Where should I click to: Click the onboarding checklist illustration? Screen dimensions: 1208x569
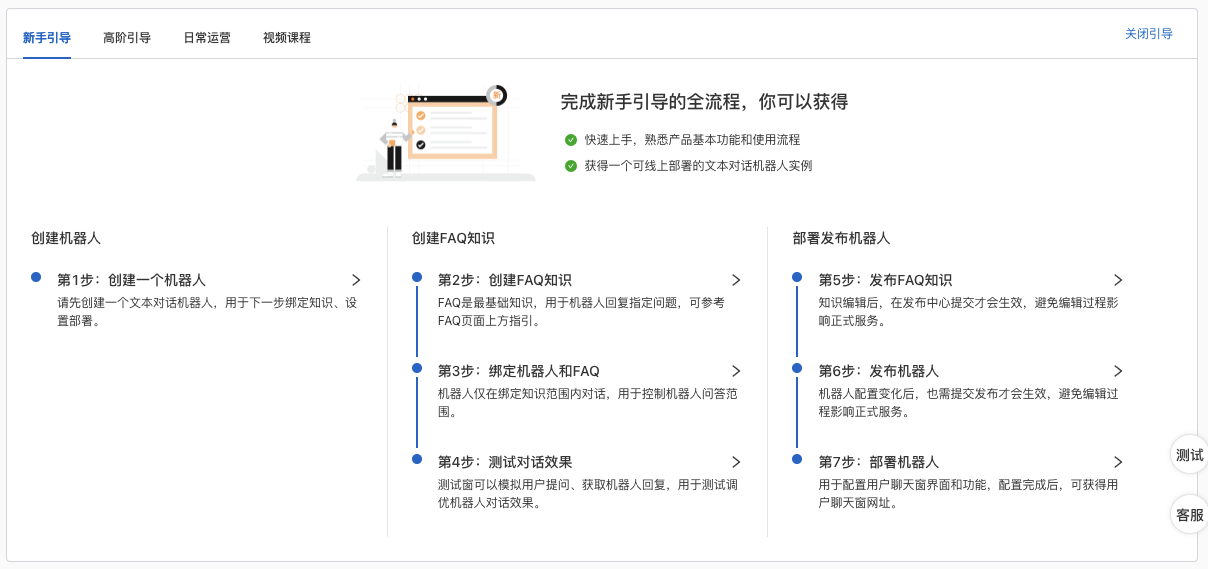pos(445,133)
